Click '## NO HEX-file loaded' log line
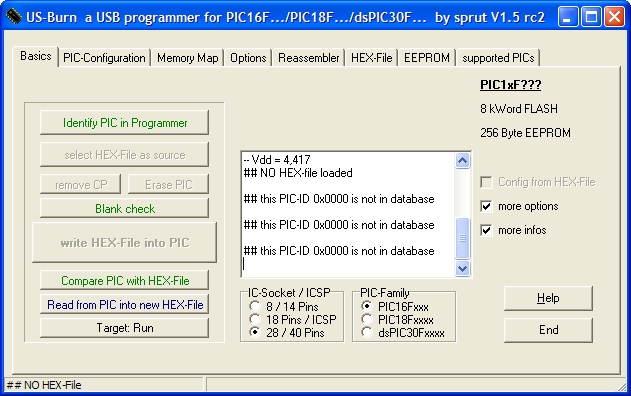 coord(298,173)
